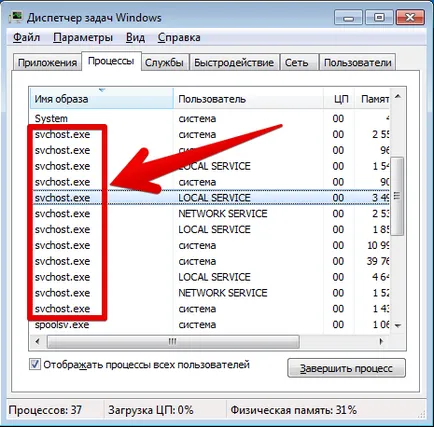Click NETWORK SERVICE in row with memory 2 53
This screenshot has height=427, width=434.
pos(223,213)
